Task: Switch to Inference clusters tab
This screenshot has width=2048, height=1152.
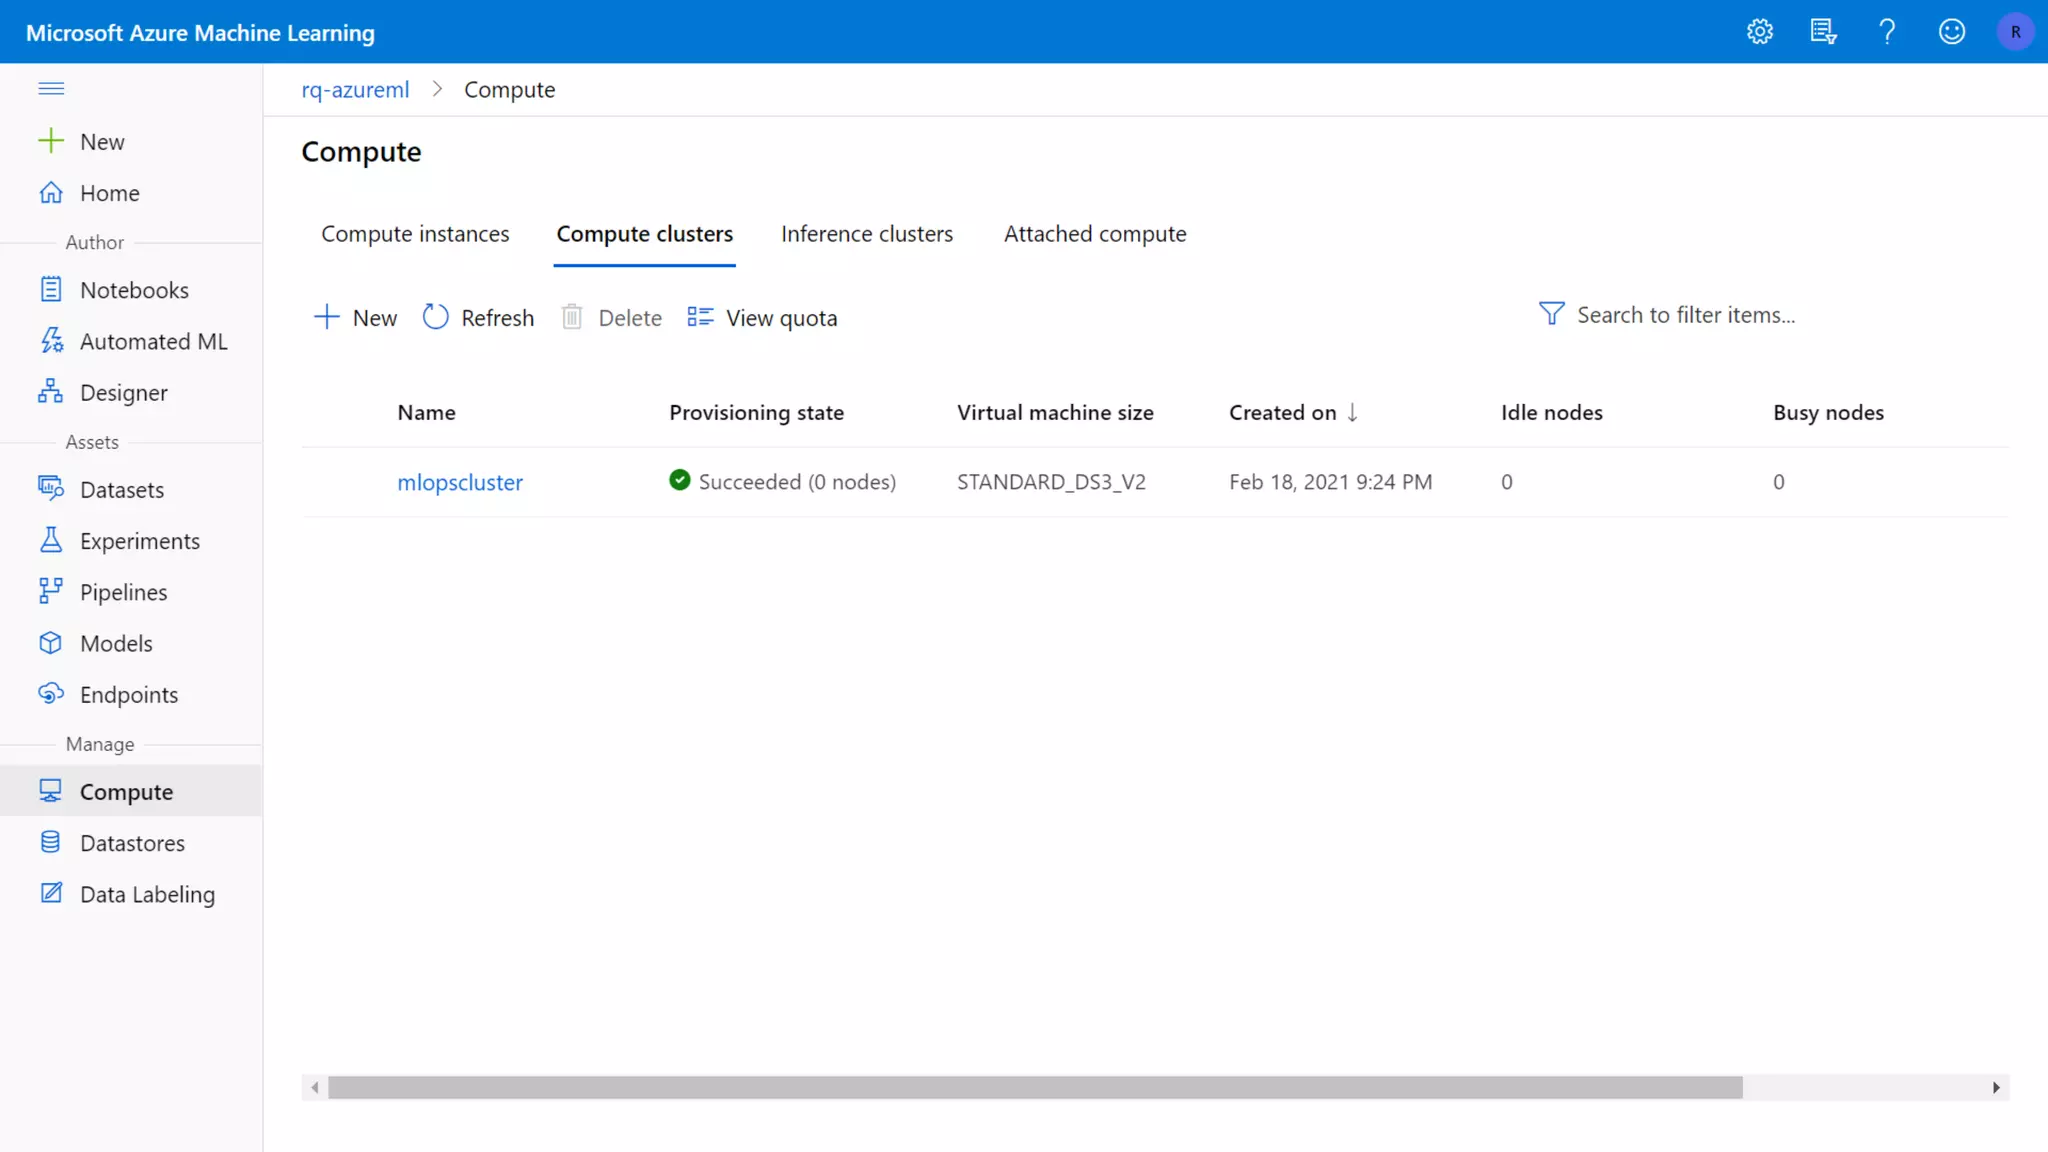Action: coord(866,234)
